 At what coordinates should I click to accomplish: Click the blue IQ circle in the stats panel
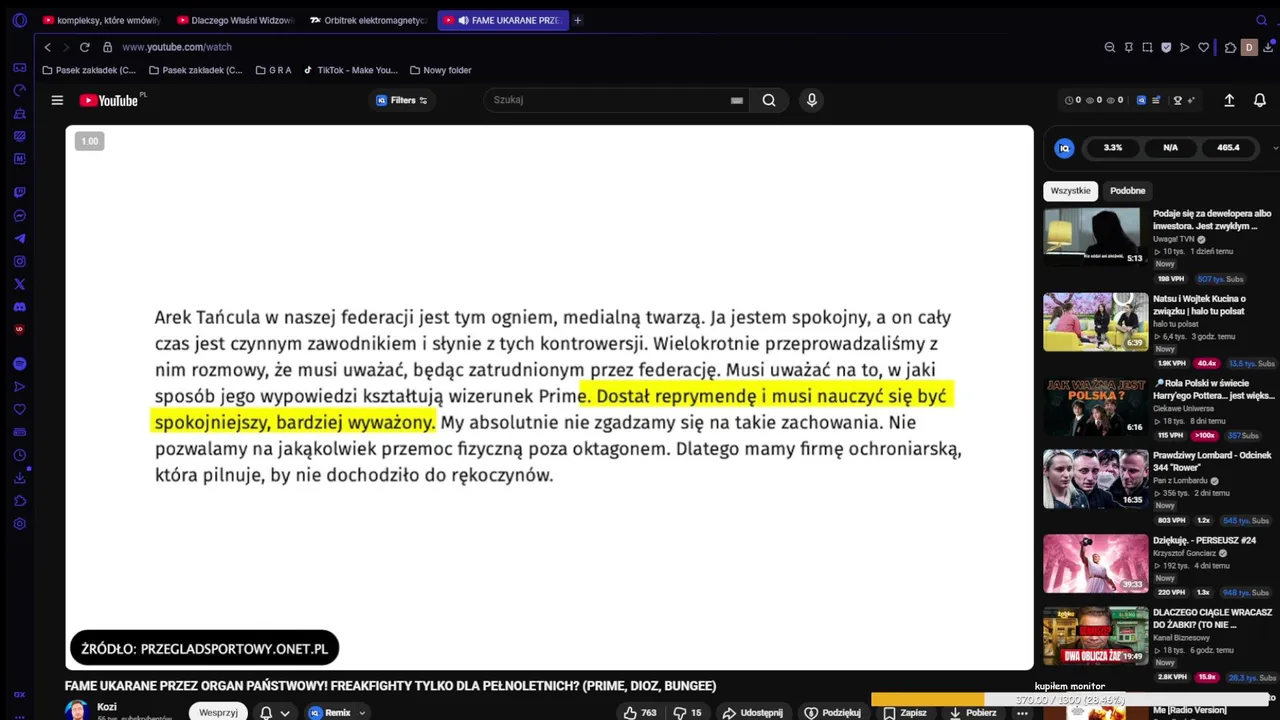pyautogui.click(x=1065, y=148)
